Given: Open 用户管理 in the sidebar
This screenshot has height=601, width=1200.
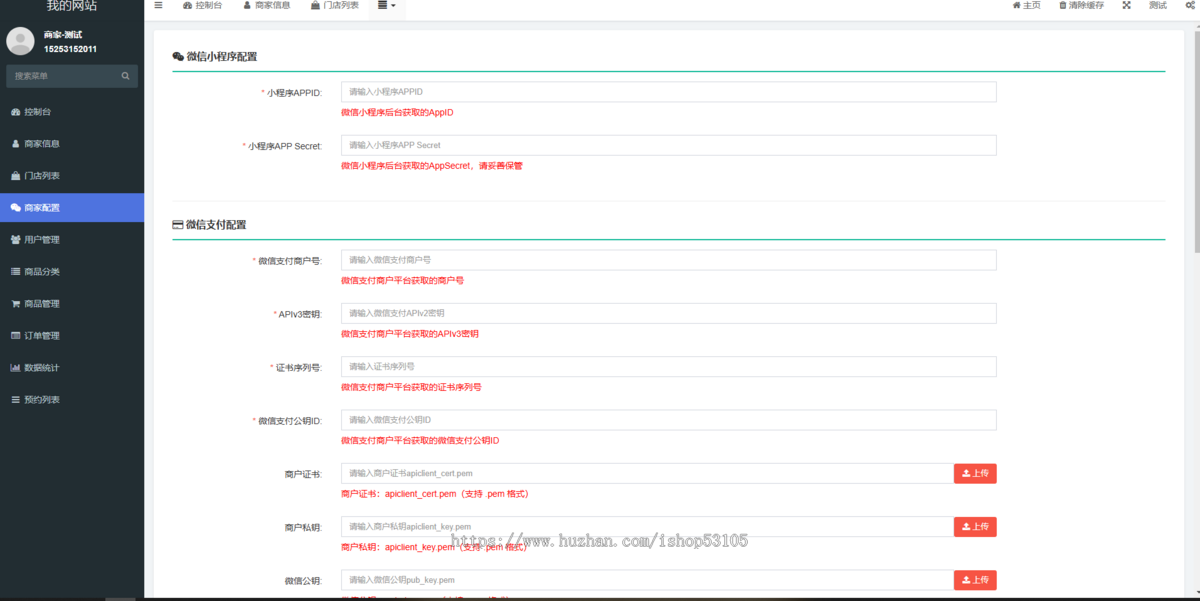Looking at the screenshot, I should [72, 240].
